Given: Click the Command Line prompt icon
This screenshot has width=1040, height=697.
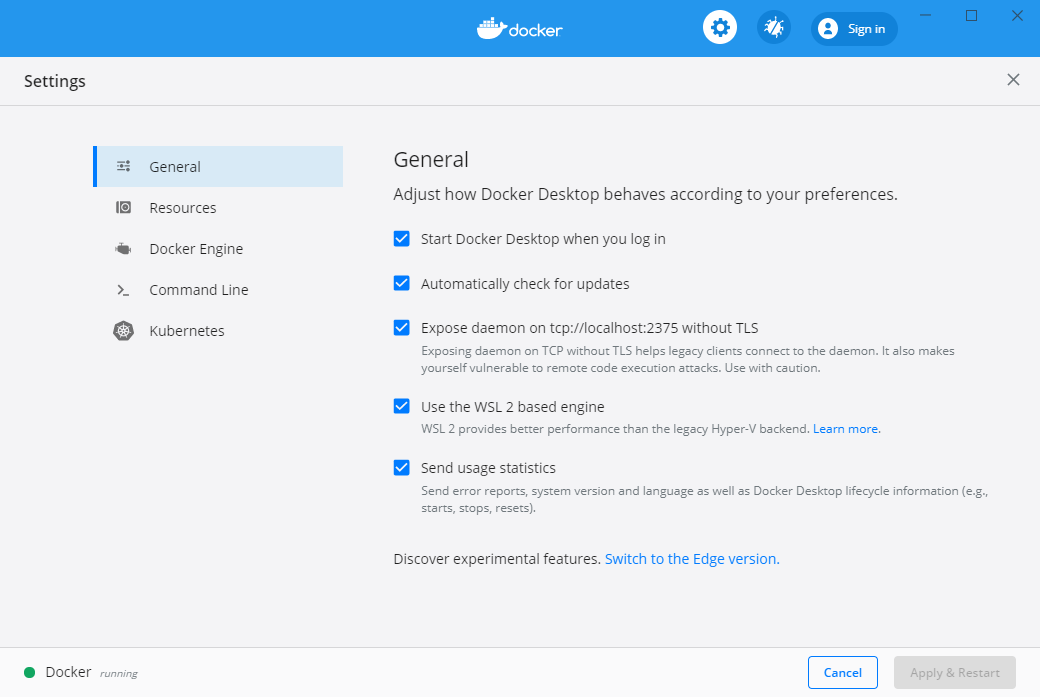Looking at the screenshot, I should click(123, 290).
